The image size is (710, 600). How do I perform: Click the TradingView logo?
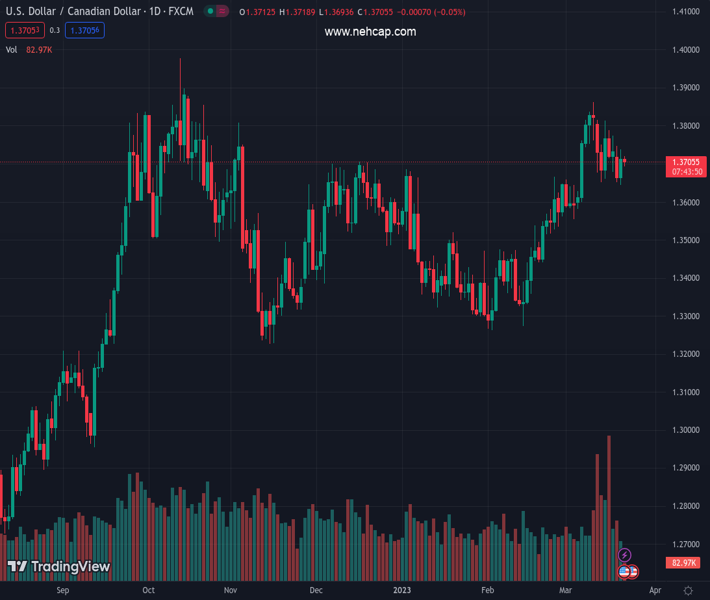click(x=59, y=567)
